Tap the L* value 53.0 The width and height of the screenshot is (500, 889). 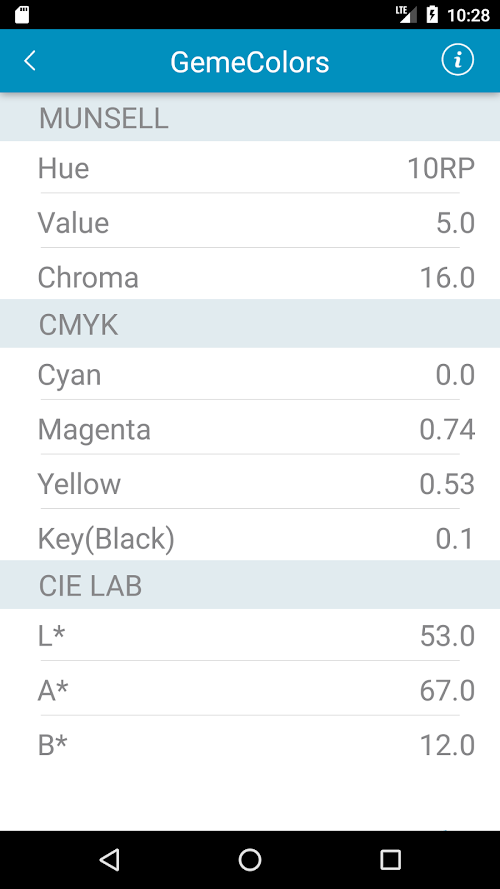click(447, 636)
